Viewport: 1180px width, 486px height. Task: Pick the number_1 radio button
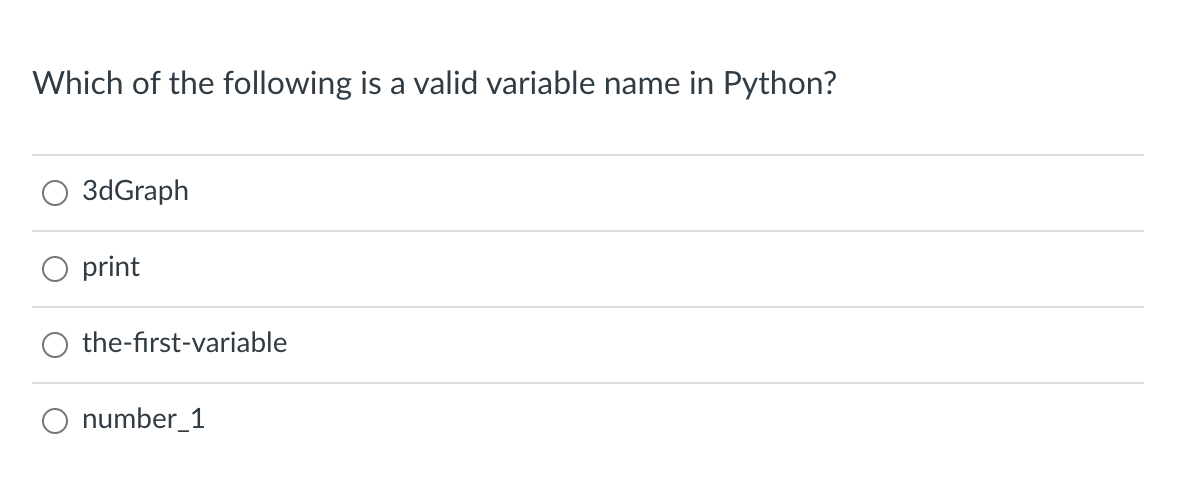click(54, 421)
